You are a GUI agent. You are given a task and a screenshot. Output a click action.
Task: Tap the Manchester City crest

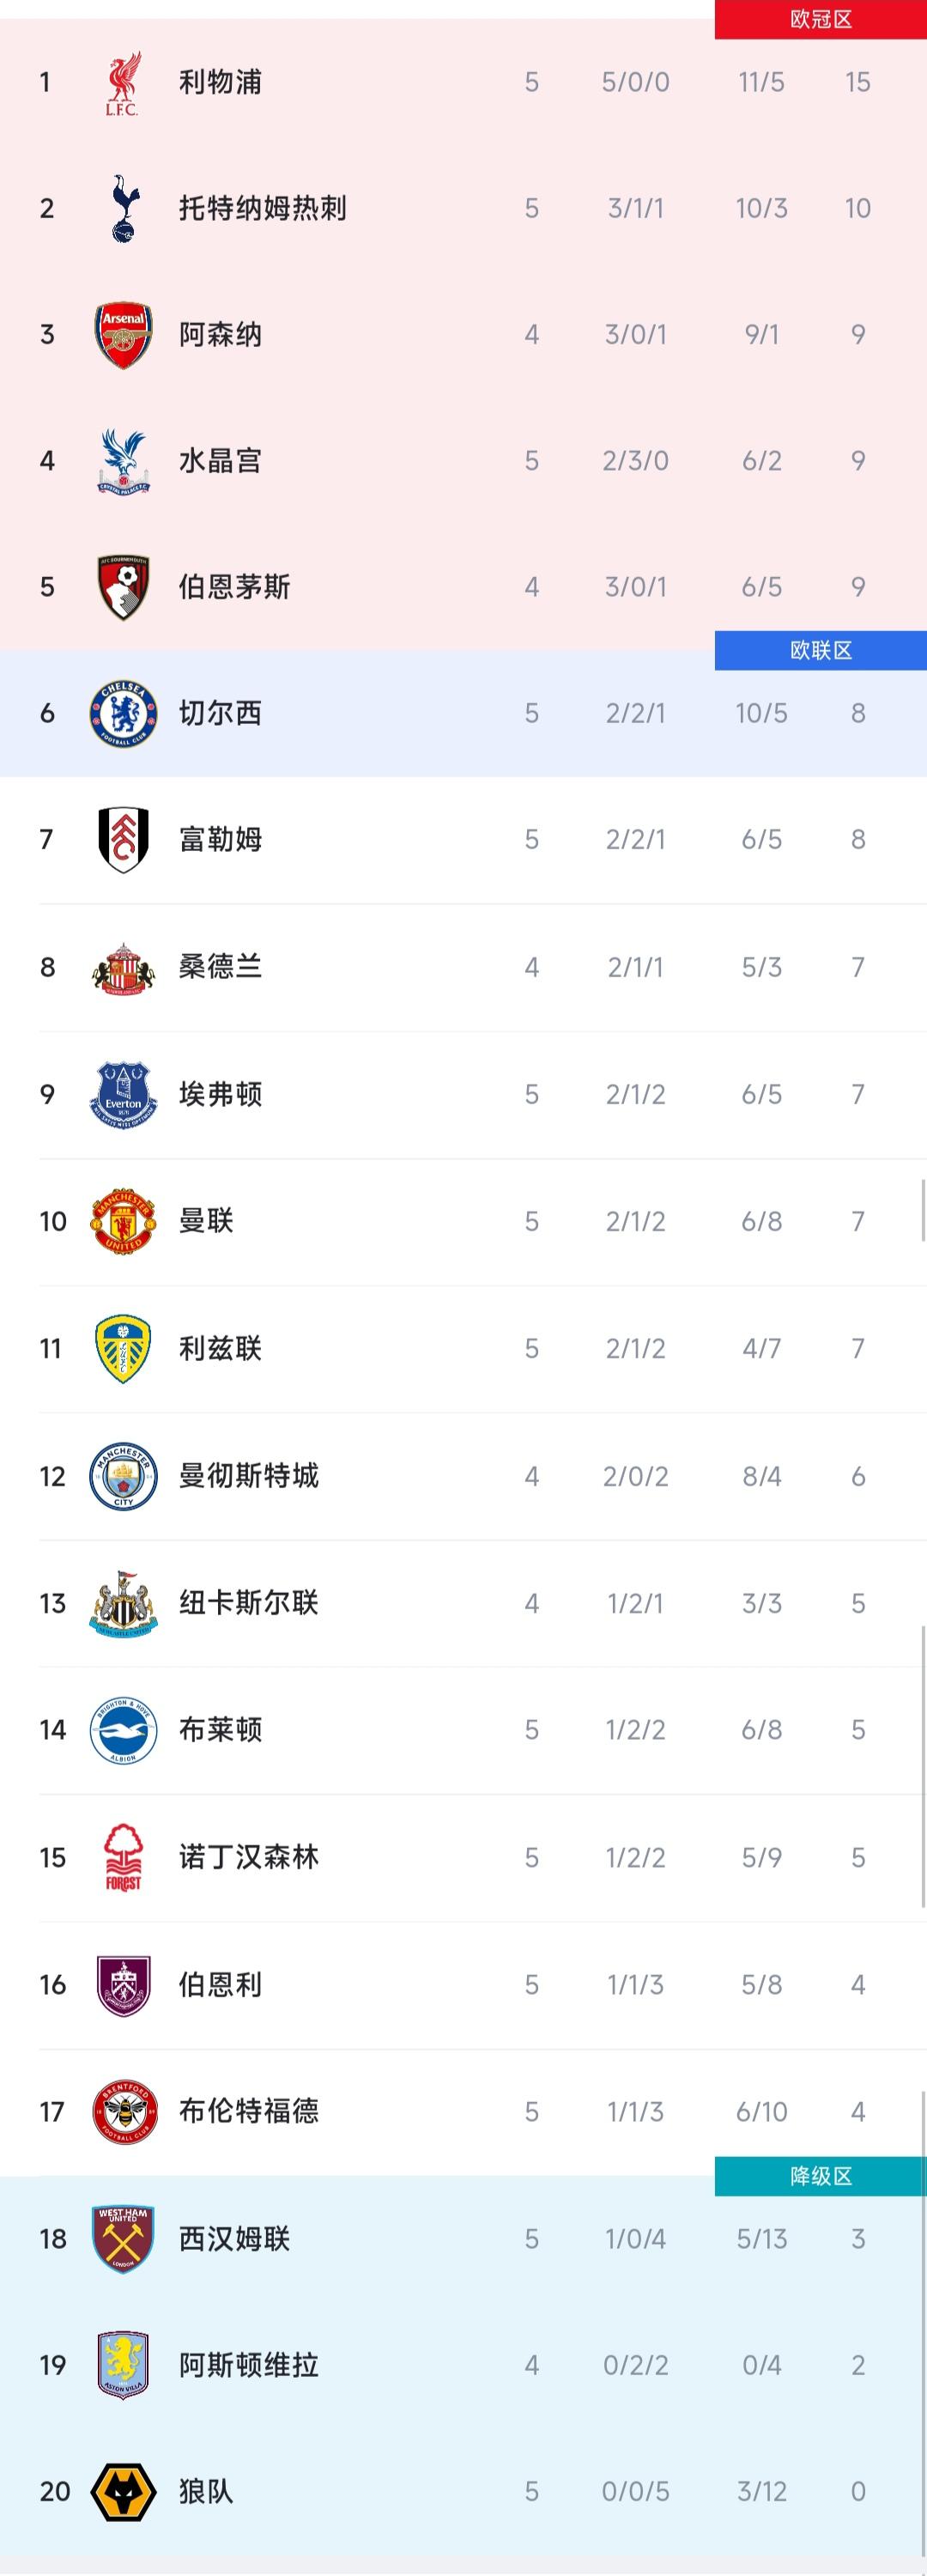[123, 1476]
